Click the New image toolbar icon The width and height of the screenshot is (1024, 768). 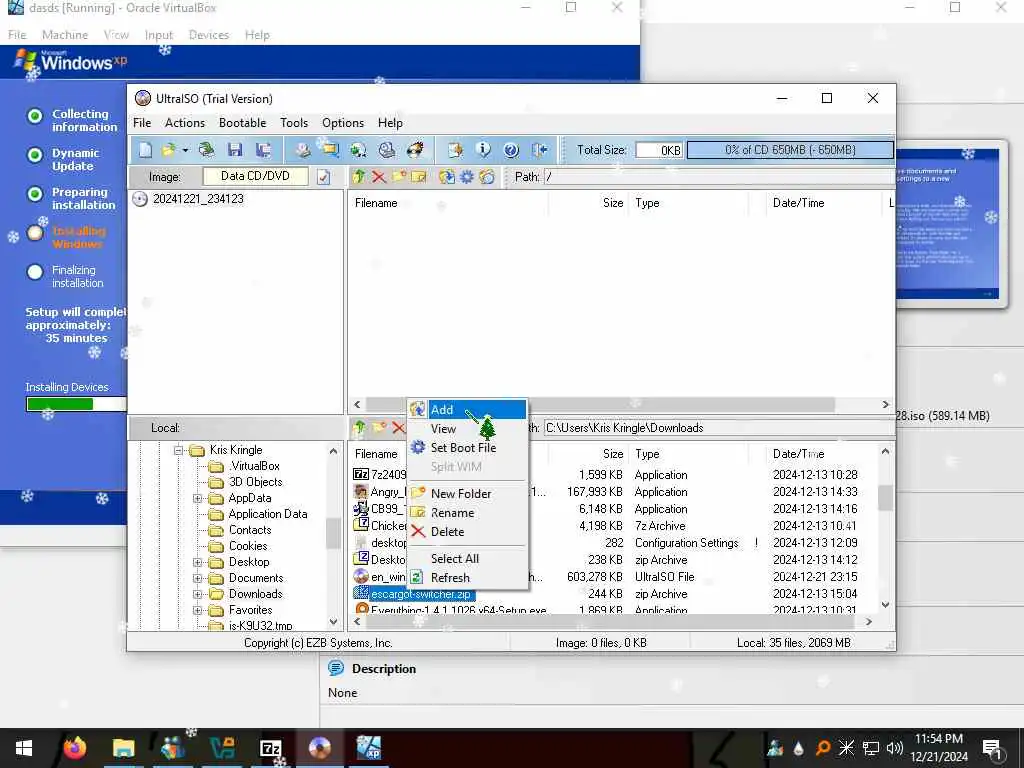[x=145, y=150]
